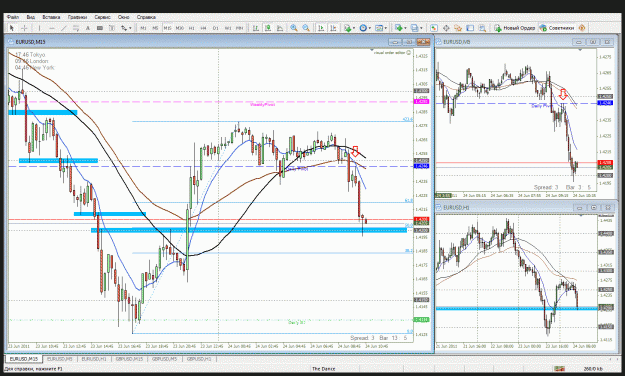
Task: Zoom in on the chart
Action: tap(294, 28)
